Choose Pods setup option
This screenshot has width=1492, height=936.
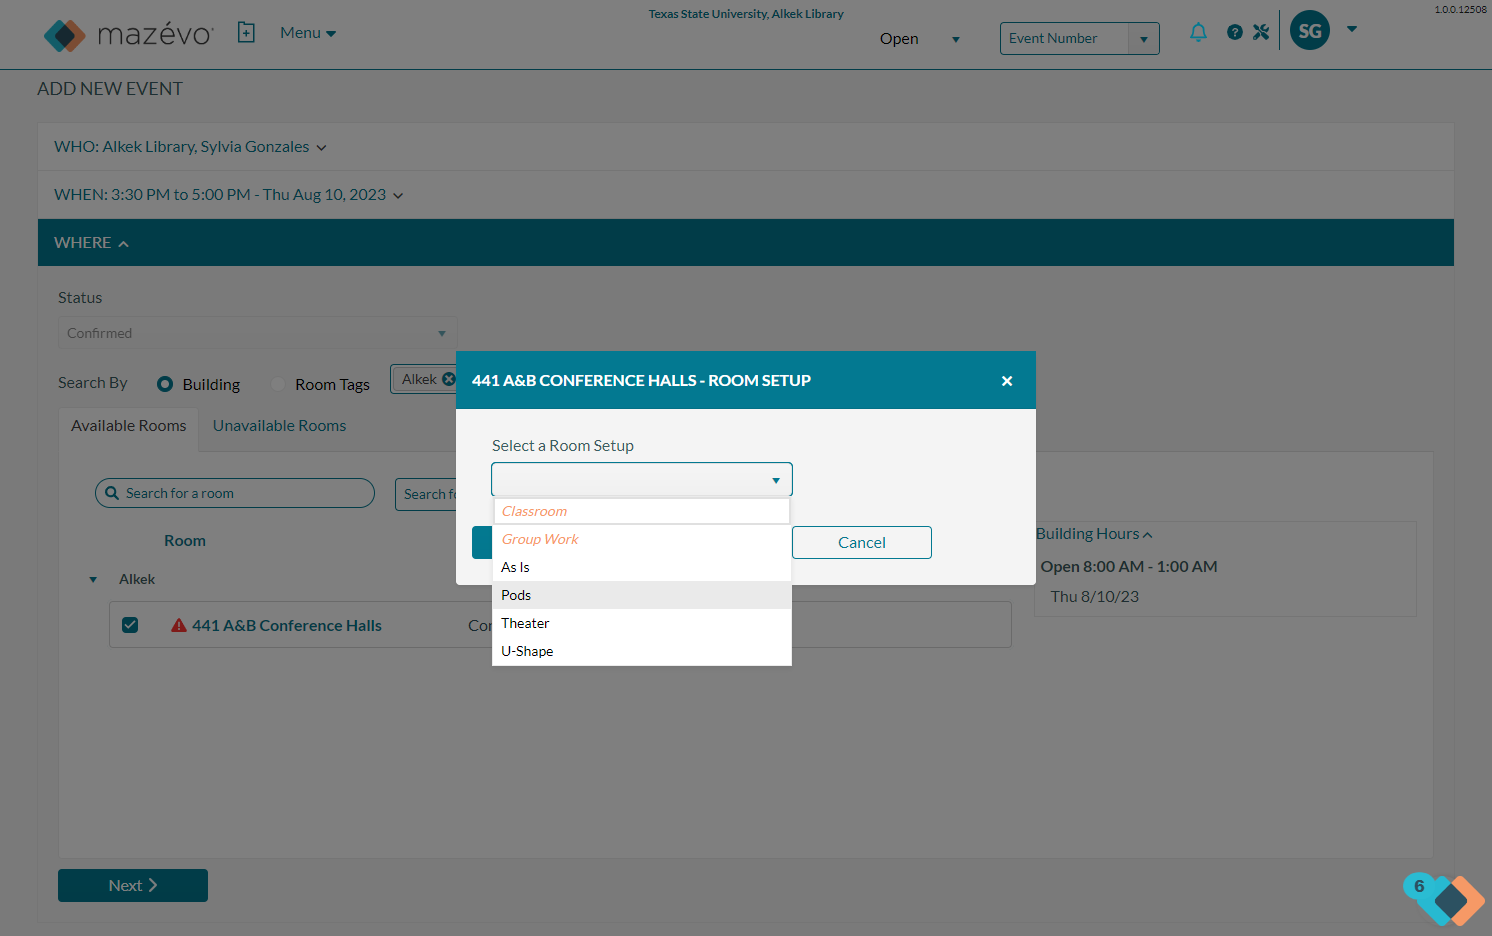coord(642,595)
